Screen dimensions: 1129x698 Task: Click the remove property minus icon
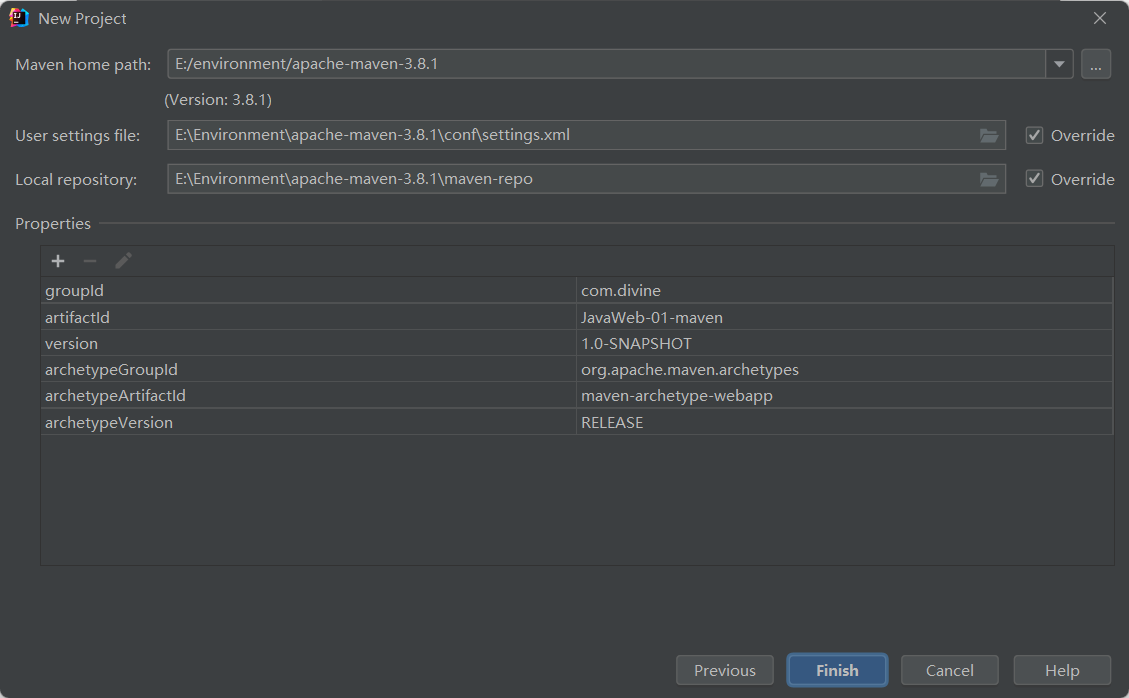click(x=90, y=261)
